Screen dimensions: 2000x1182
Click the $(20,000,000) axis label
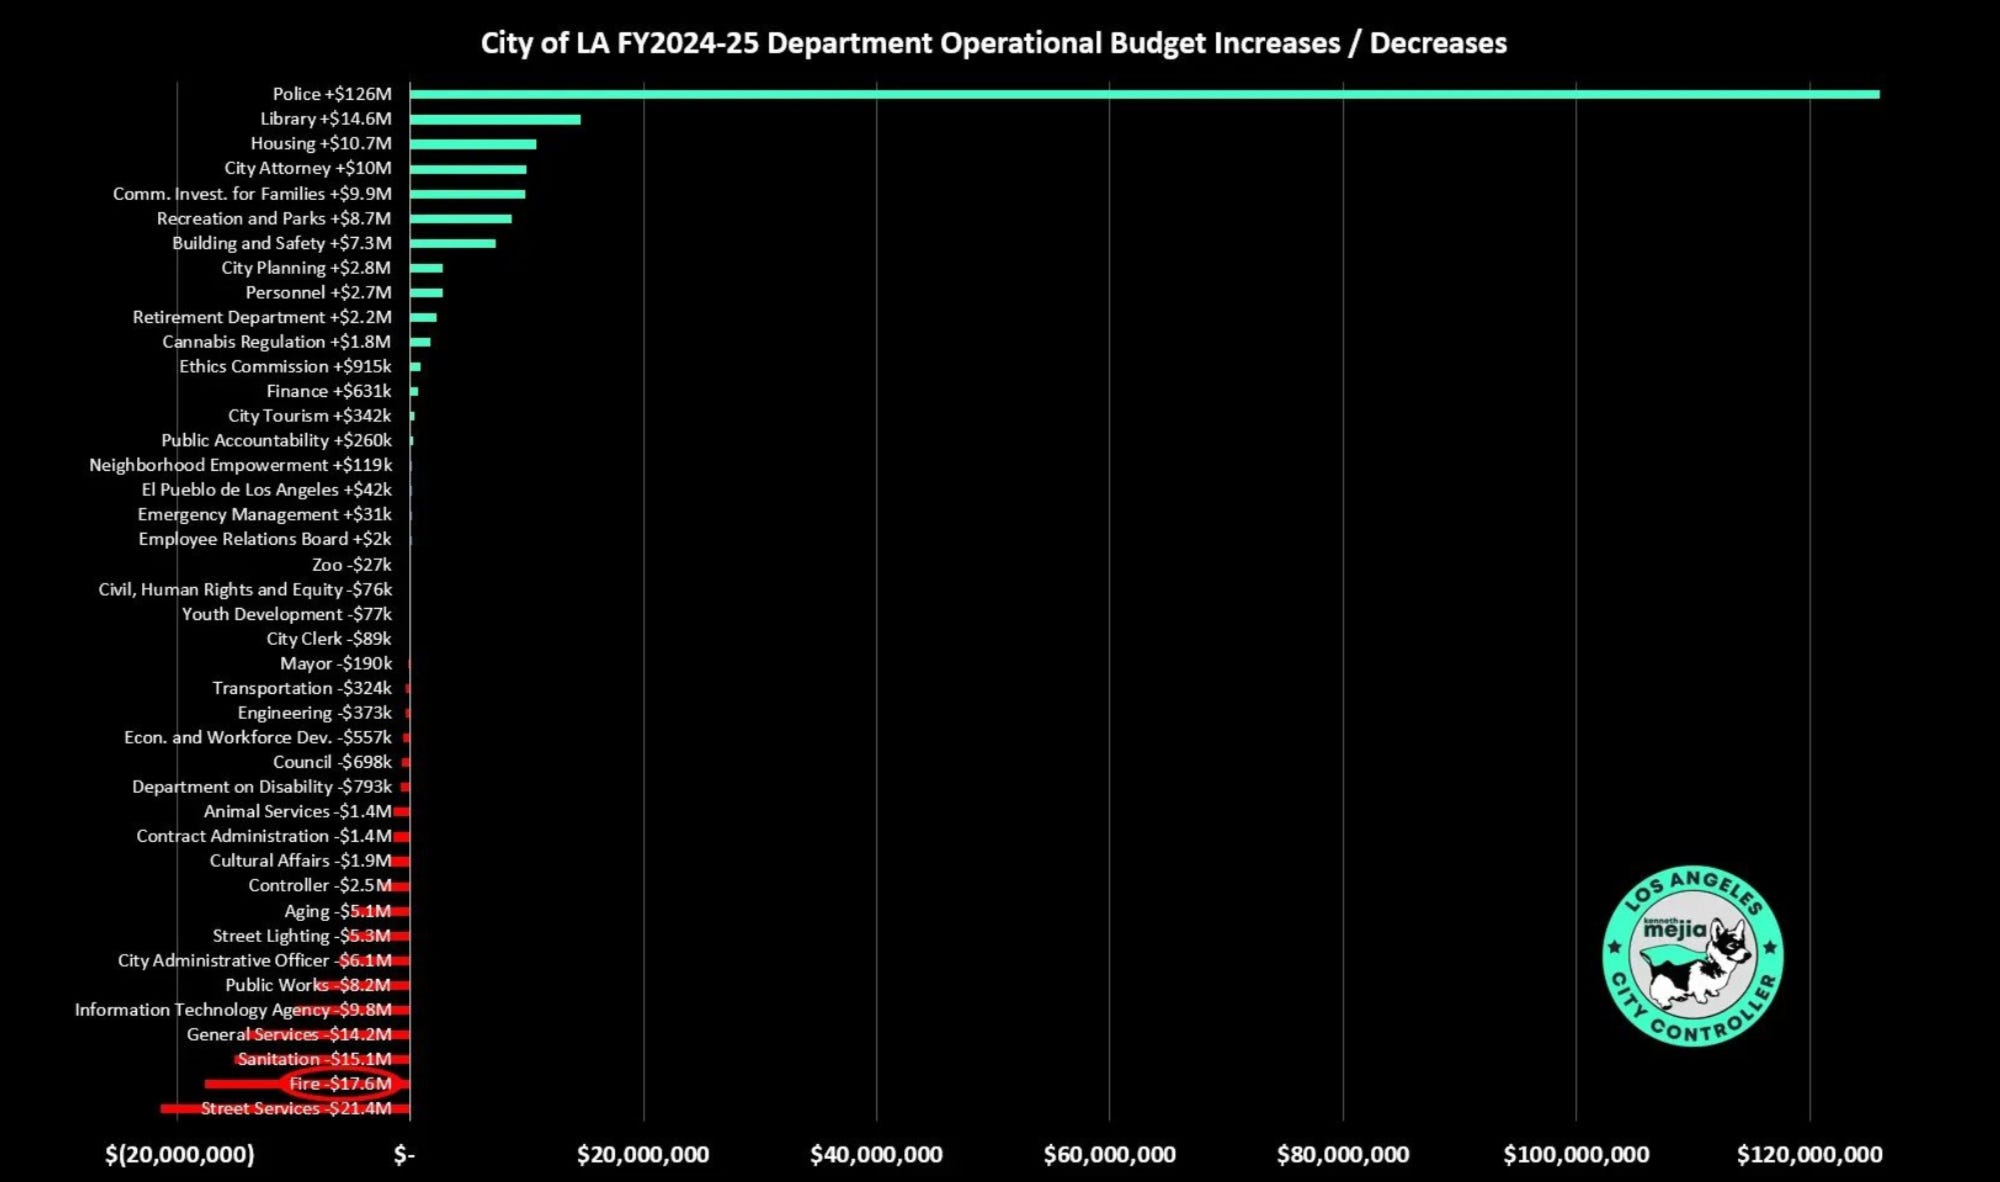tap(180, 1155)
